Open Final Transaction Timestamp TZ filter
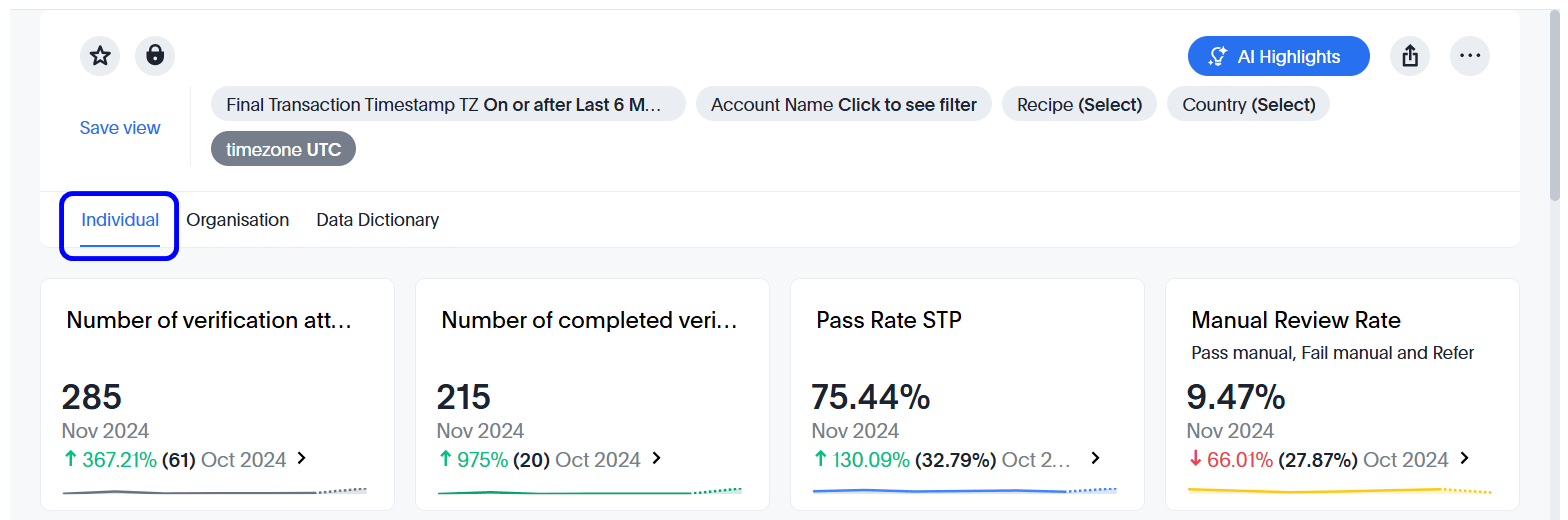The width and height of the screenshot is (1568, 520). click(x=447, y=105)
